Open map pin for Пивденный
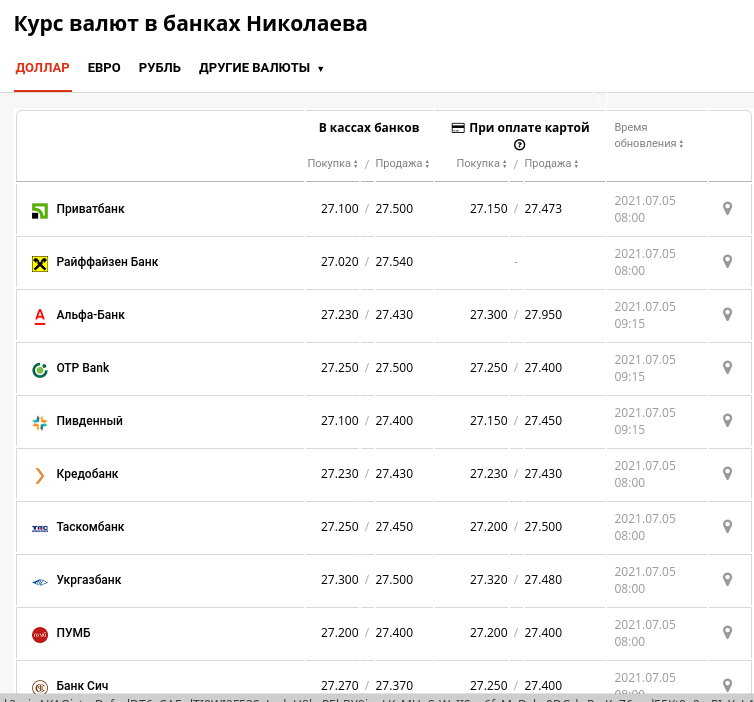754x702 pixels. pos(728,420)
